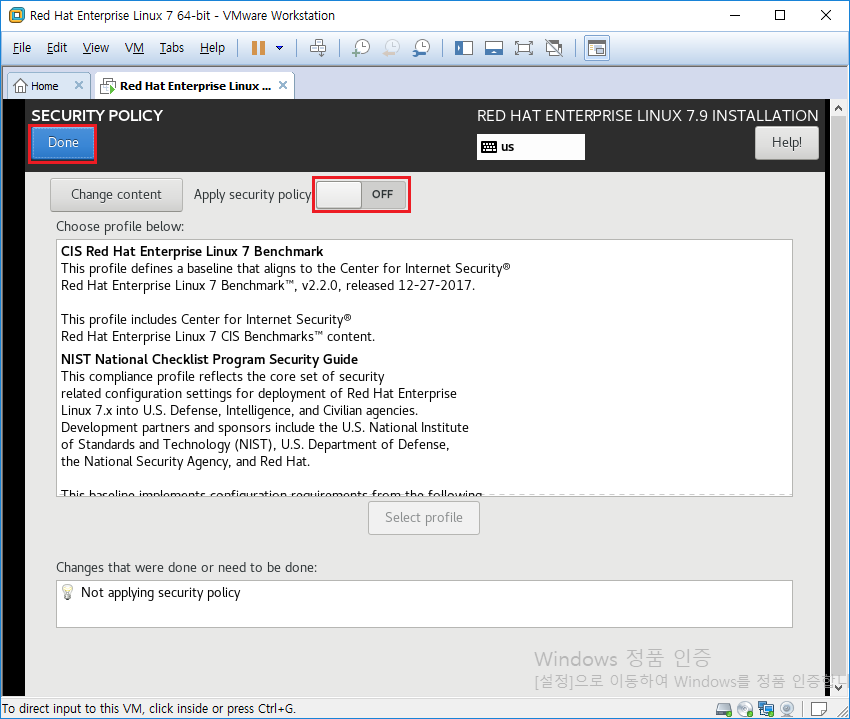The image size is (850, 719).
Task: Click the Not applying security policy message
Action: [160, 593]
